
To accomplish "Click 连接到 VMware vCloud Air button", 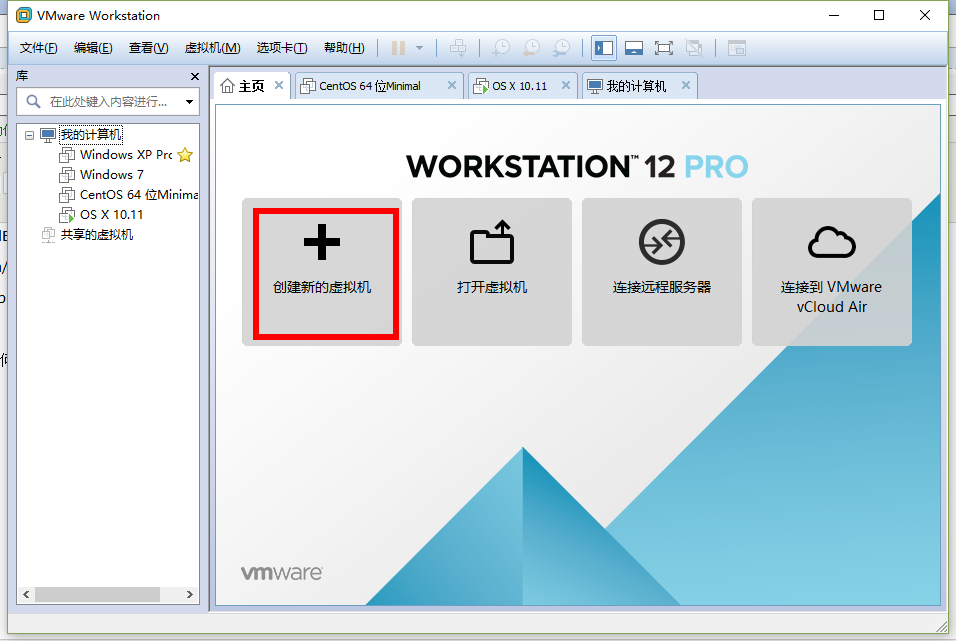I will point(832,272).
